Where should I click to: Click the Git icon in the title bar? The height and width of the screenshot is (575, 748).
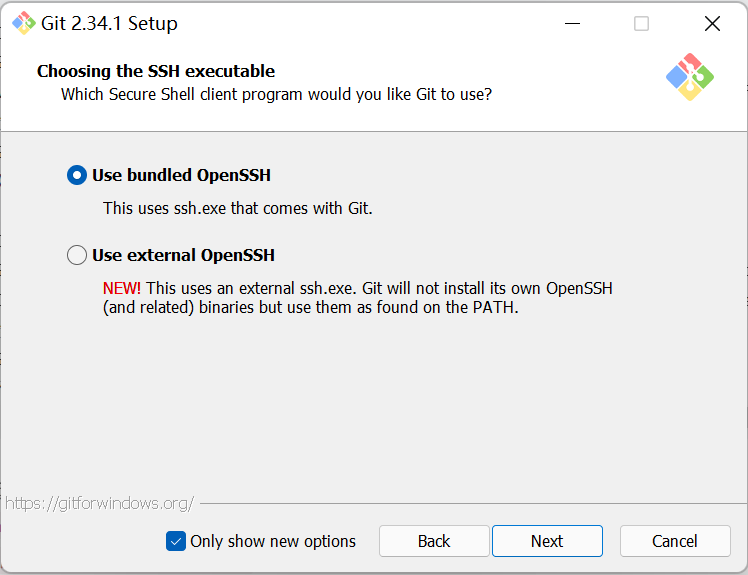pyautogui.click(x=23, y=23)
